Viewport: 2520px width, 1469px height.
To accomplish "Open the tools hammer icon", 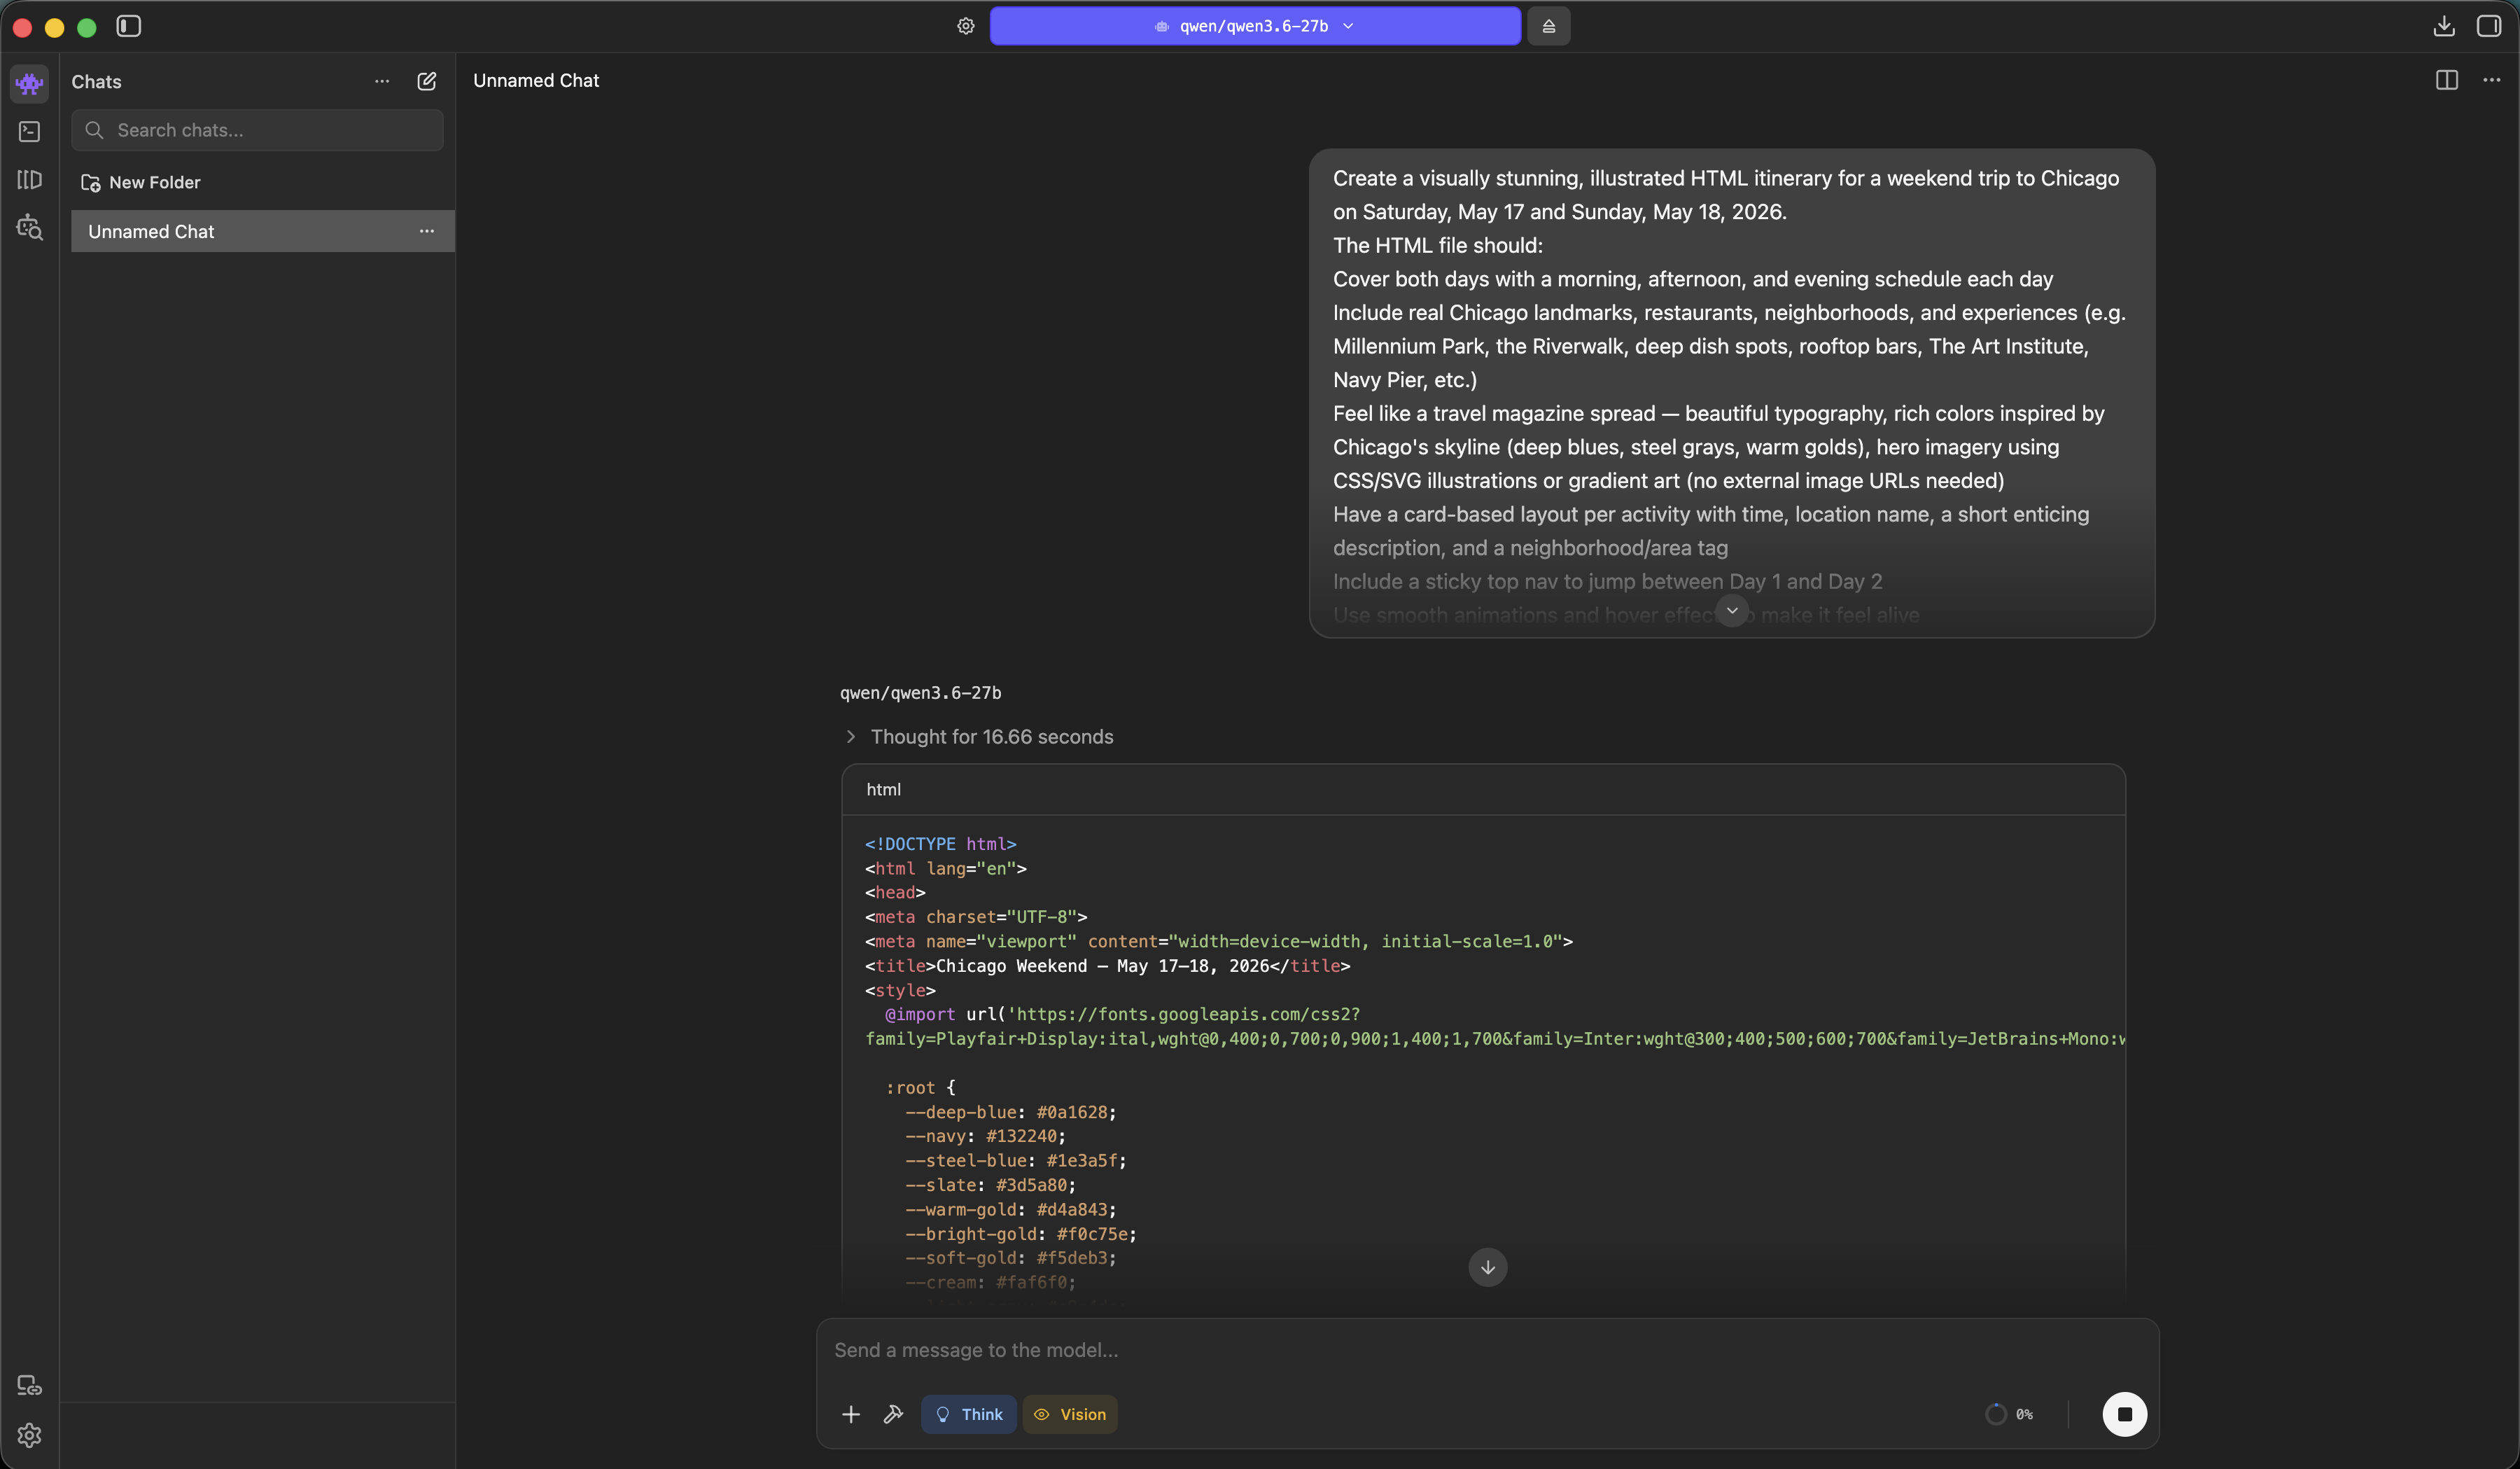I will (893, 1414).
